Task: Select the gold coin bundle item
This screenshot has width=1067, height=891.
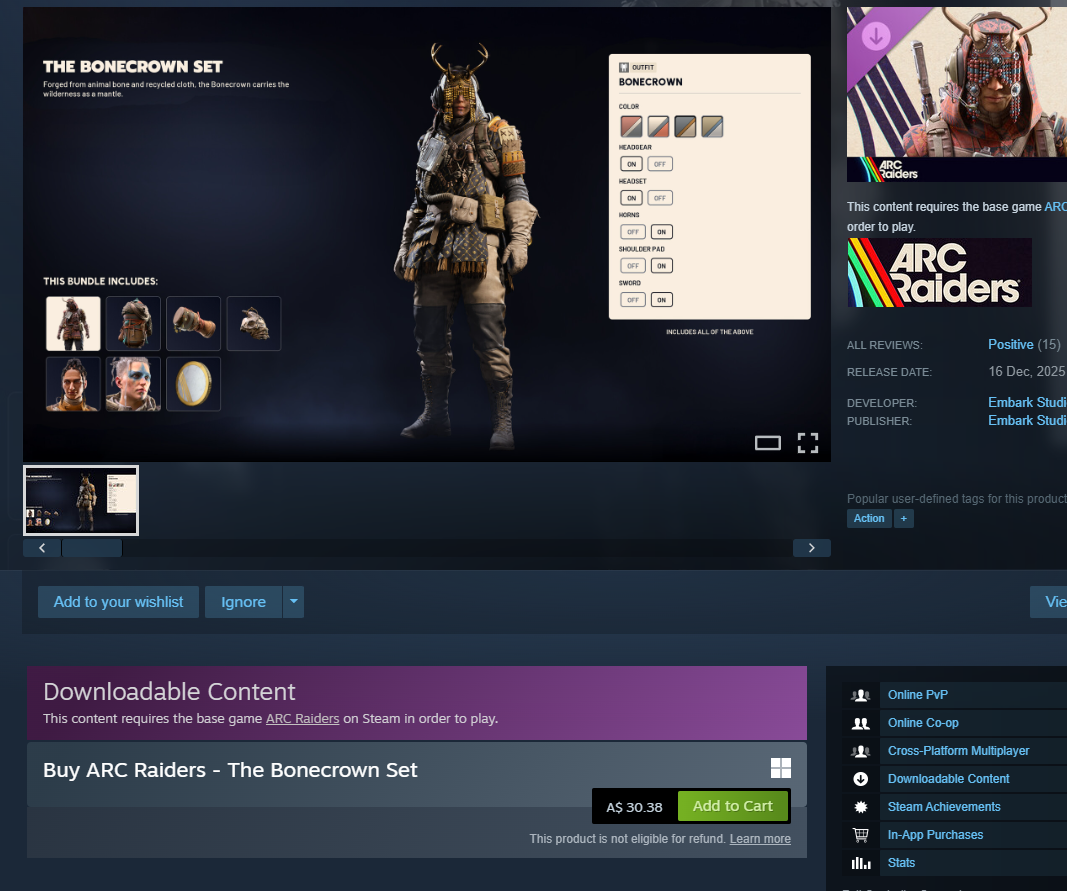Action: [193, 384]
